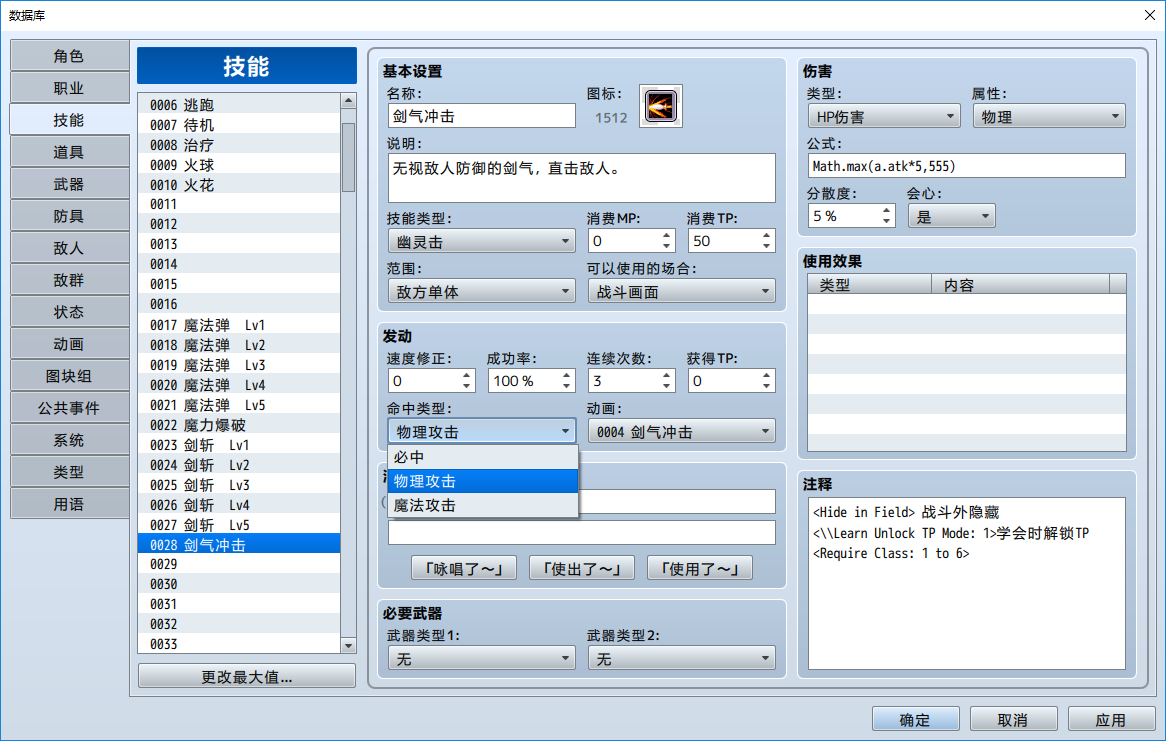
Task: Click the 名称 field containing 剑气冲击
Action: point(481,116)
